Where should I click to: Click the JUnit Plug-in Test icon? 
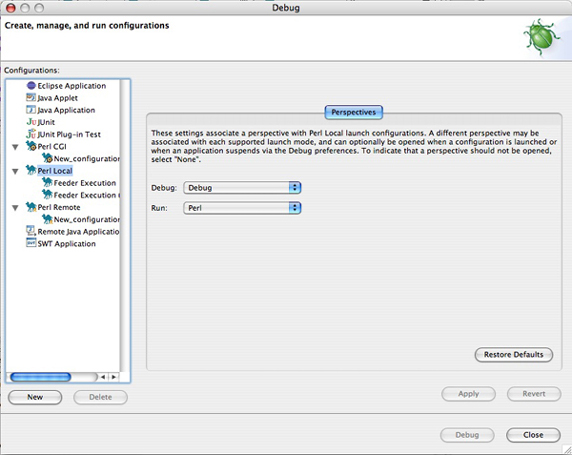(x=31, y=134)
